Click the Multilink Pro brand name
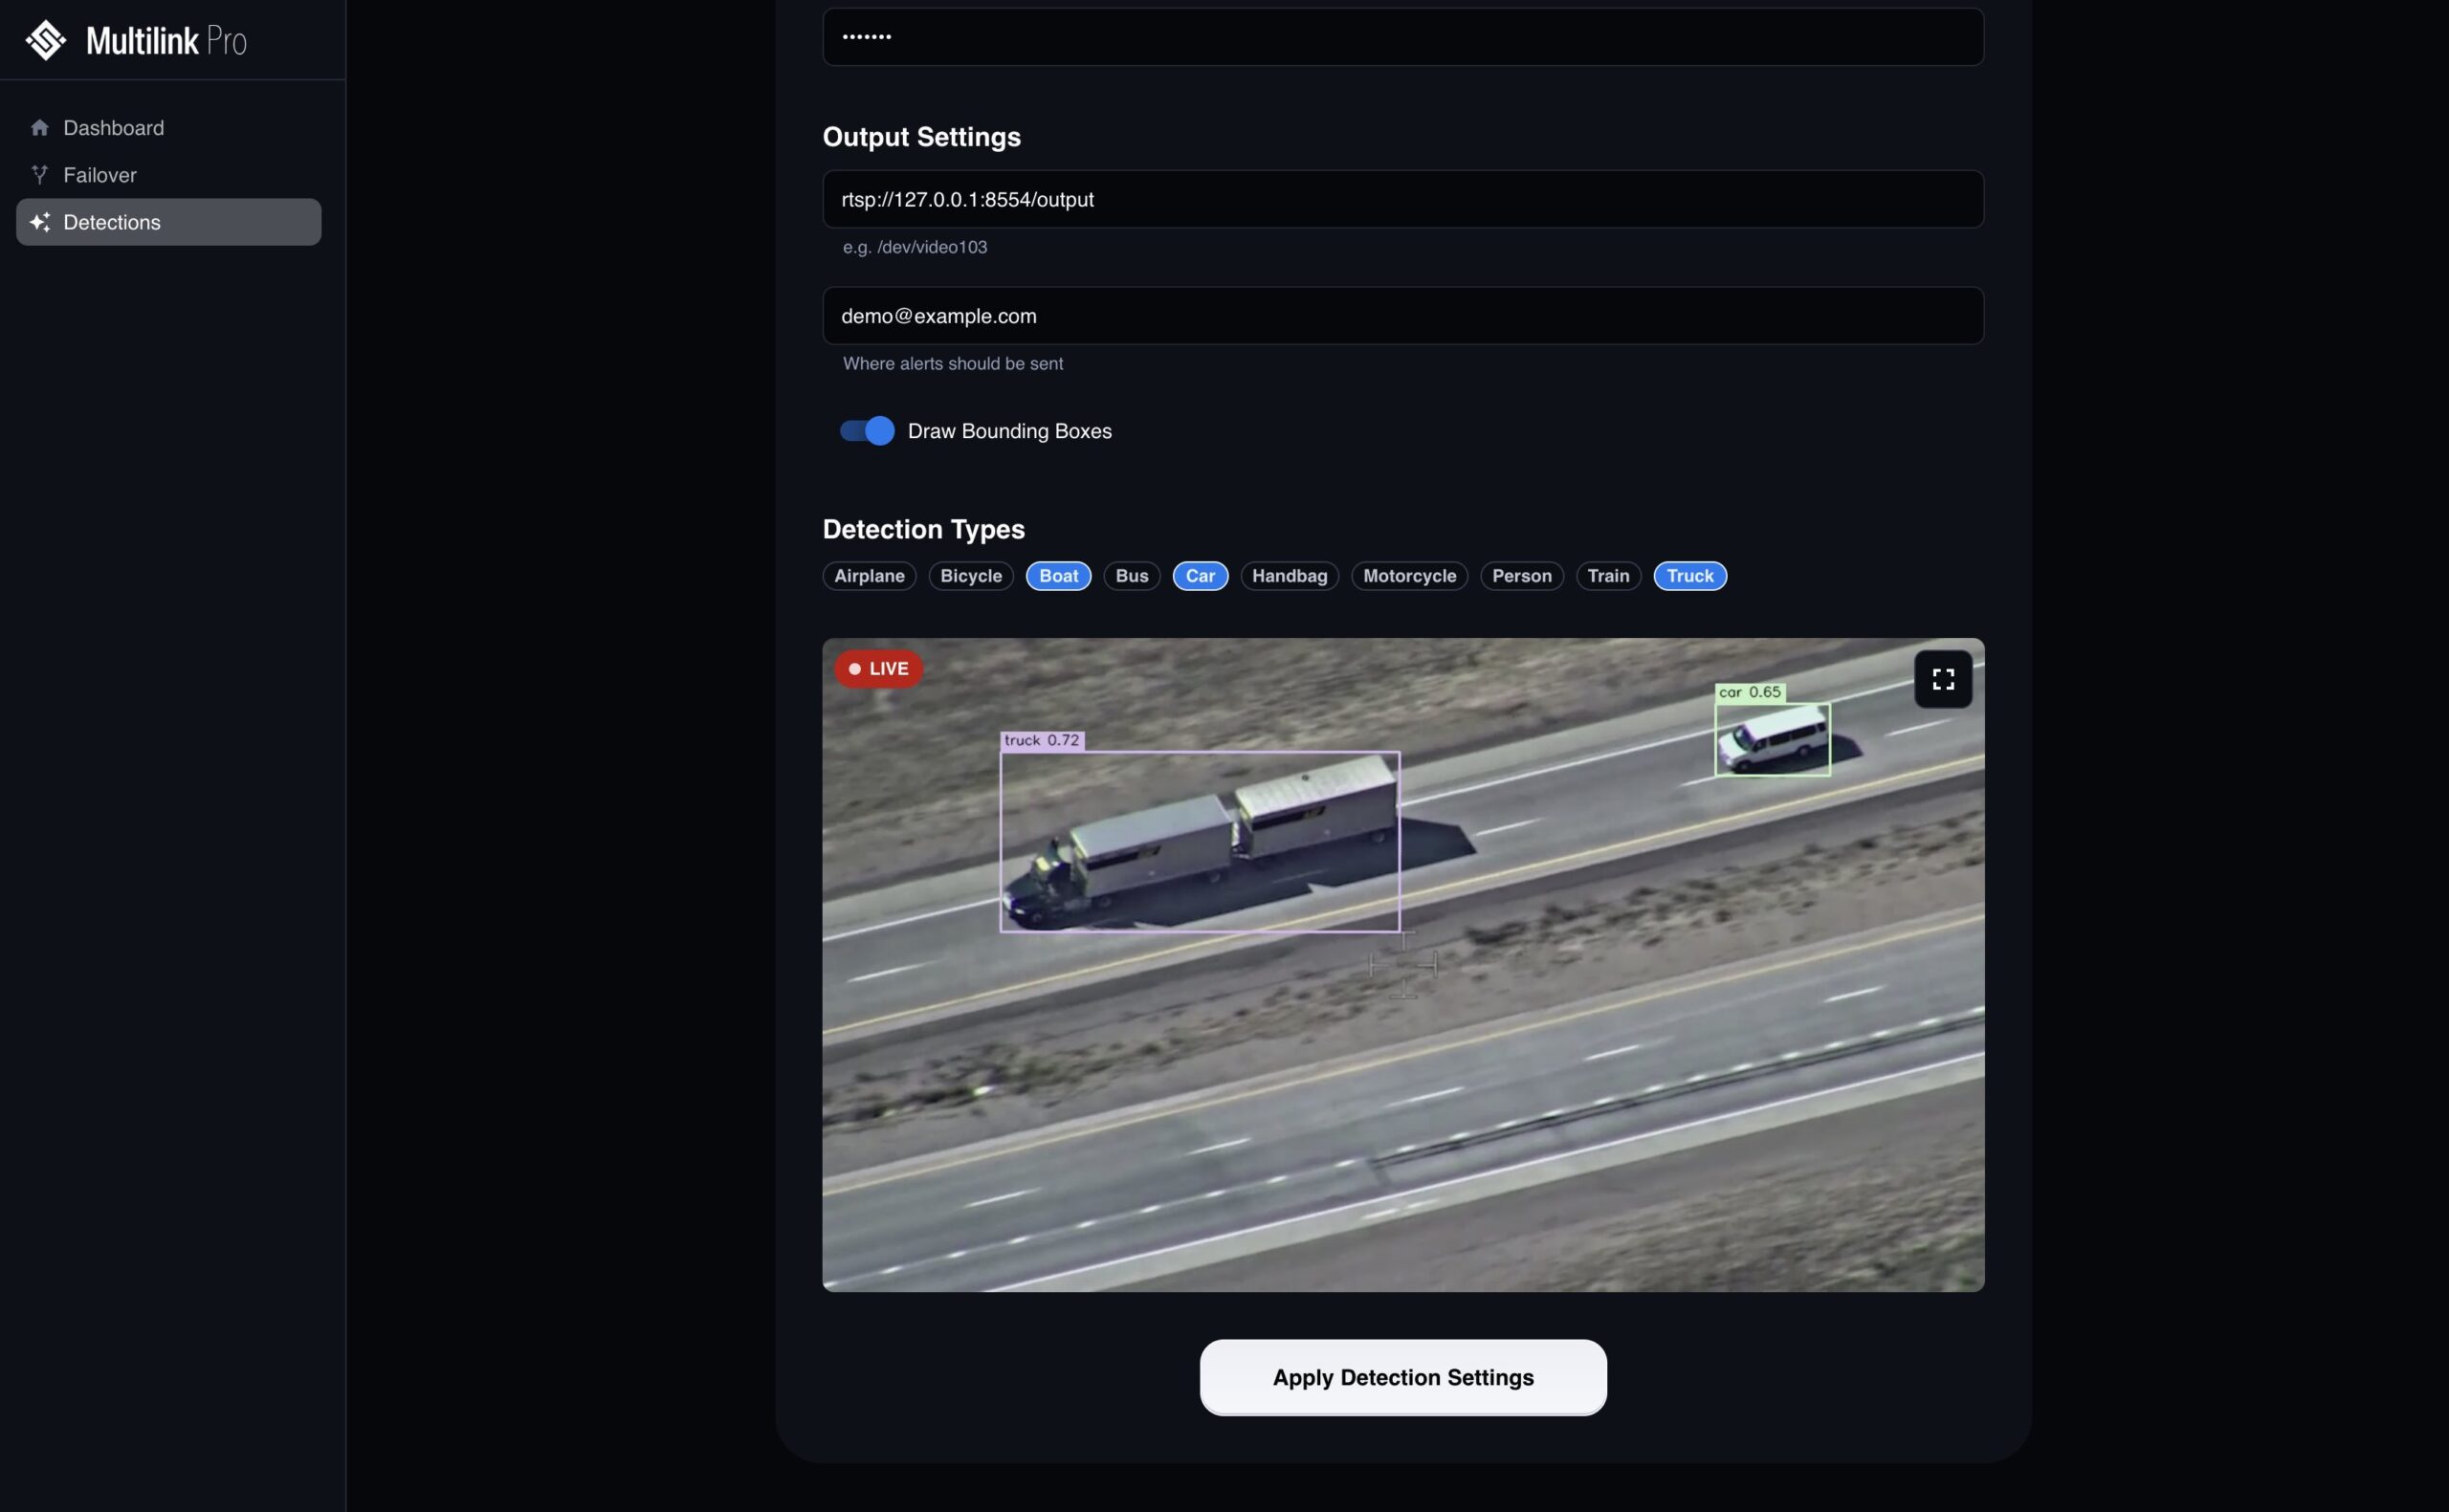Image resolution: width=2449 pixels, height=1512 pixels. click(x=166, y=40)
